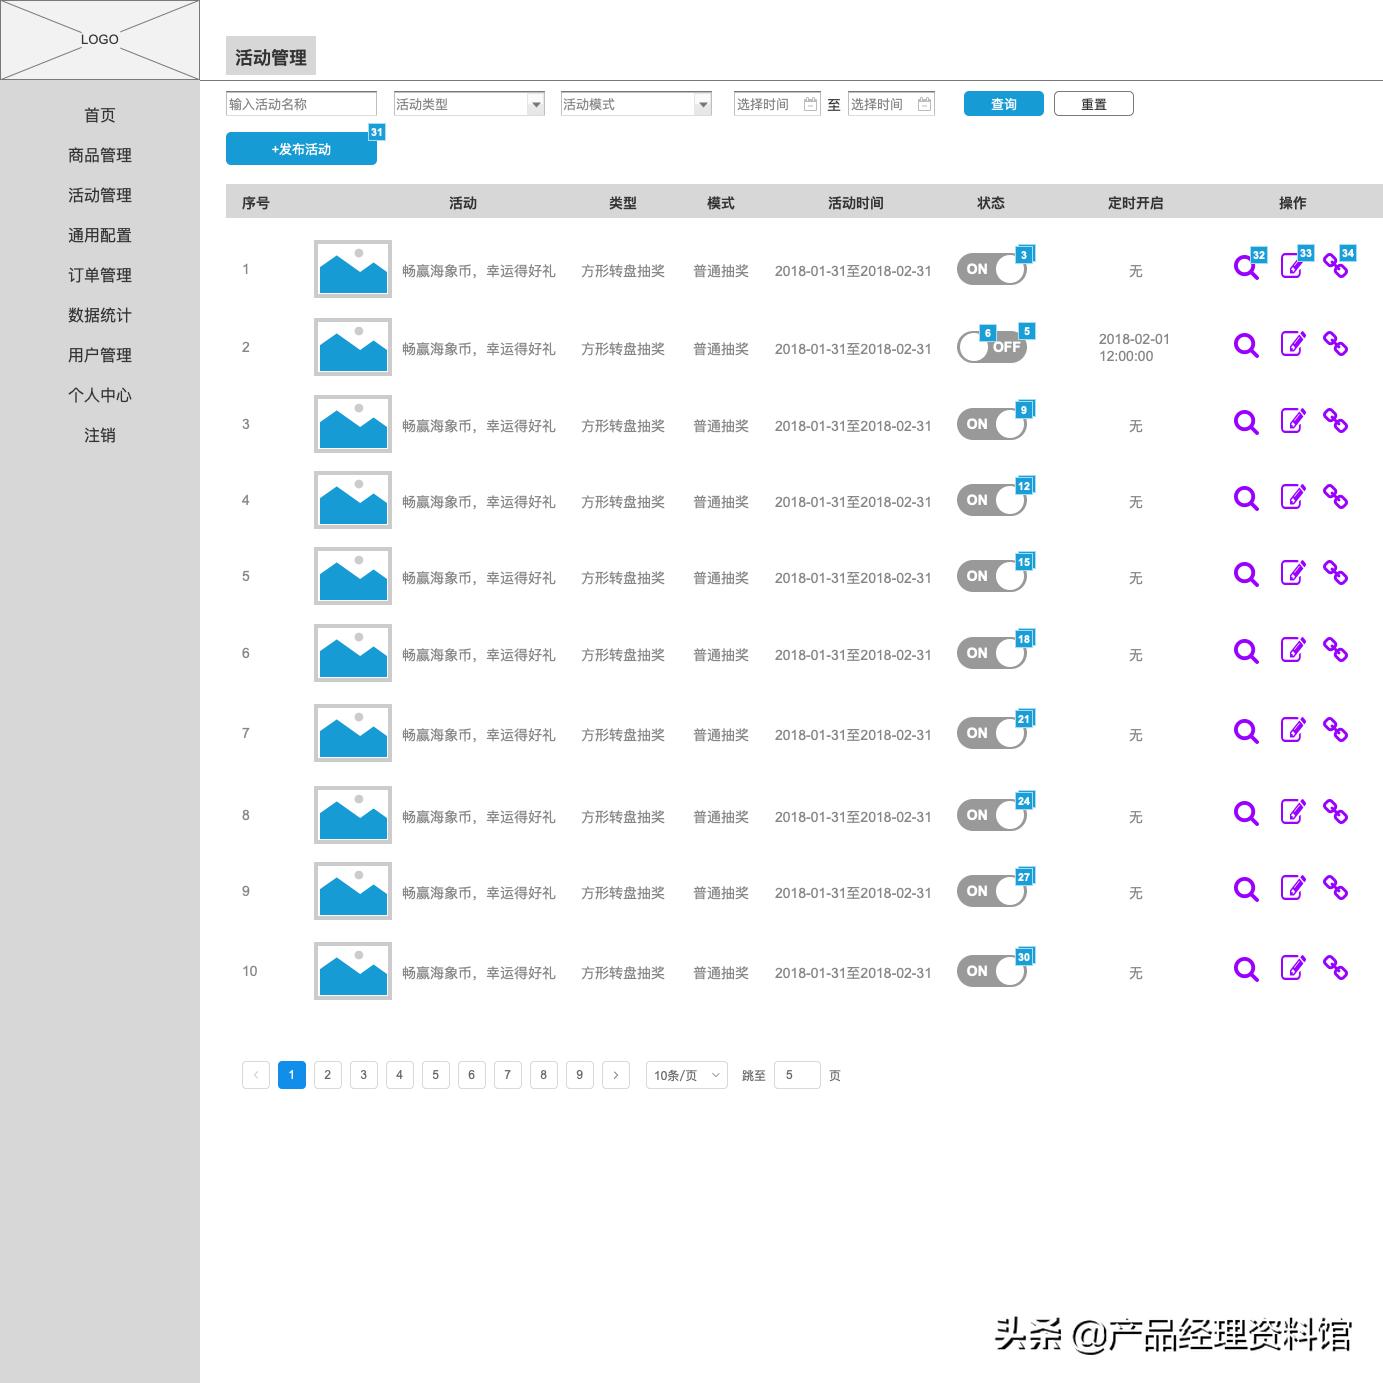Viewport: 1383px width, 1383px height.
Task: Expand the 活动模式 dropdown
Action: pos(635,103)
